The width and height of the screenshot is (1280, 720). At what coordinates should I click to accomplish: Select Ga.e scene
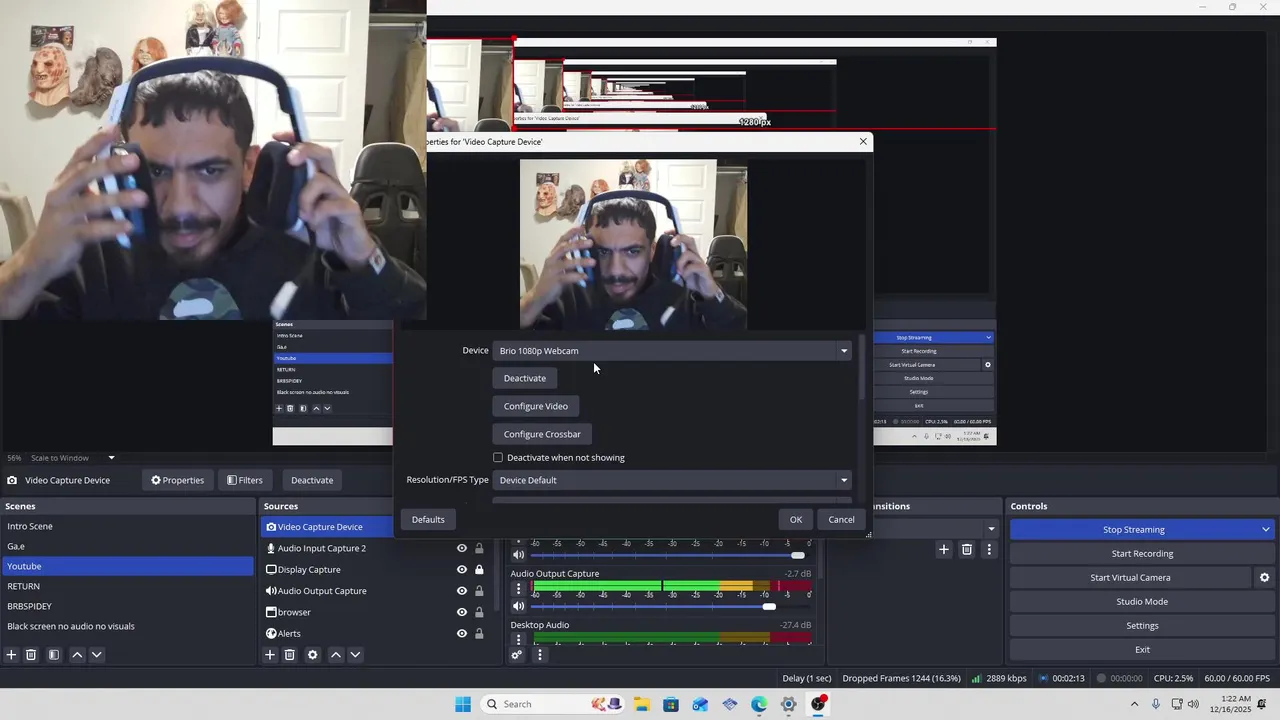pos(127,546)
